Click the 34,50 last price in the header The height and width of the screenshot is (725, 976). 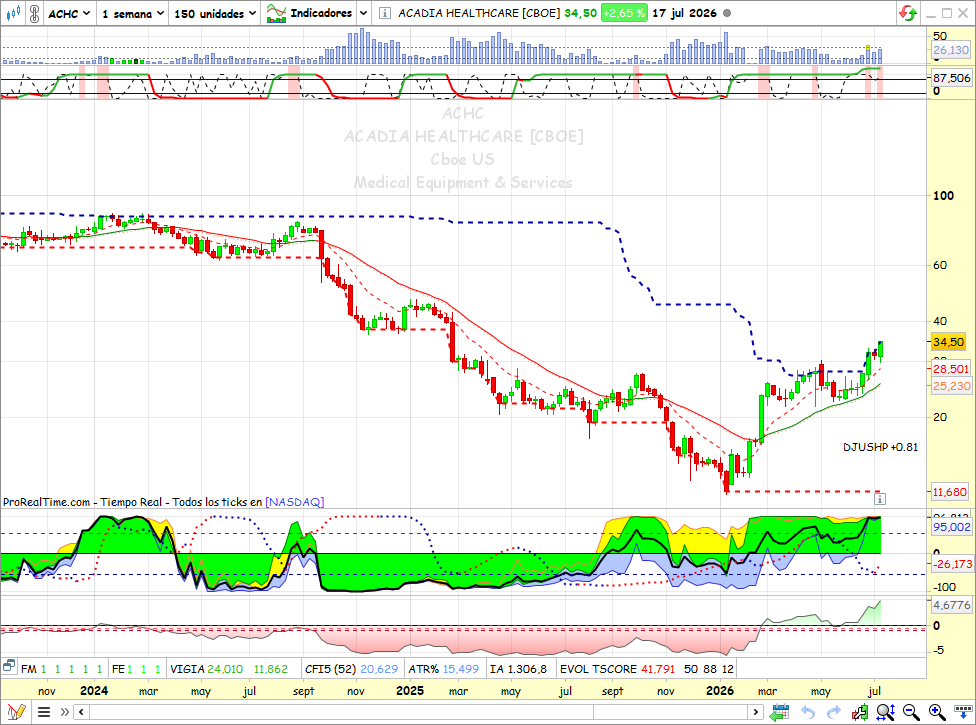[x=580, y=13]
